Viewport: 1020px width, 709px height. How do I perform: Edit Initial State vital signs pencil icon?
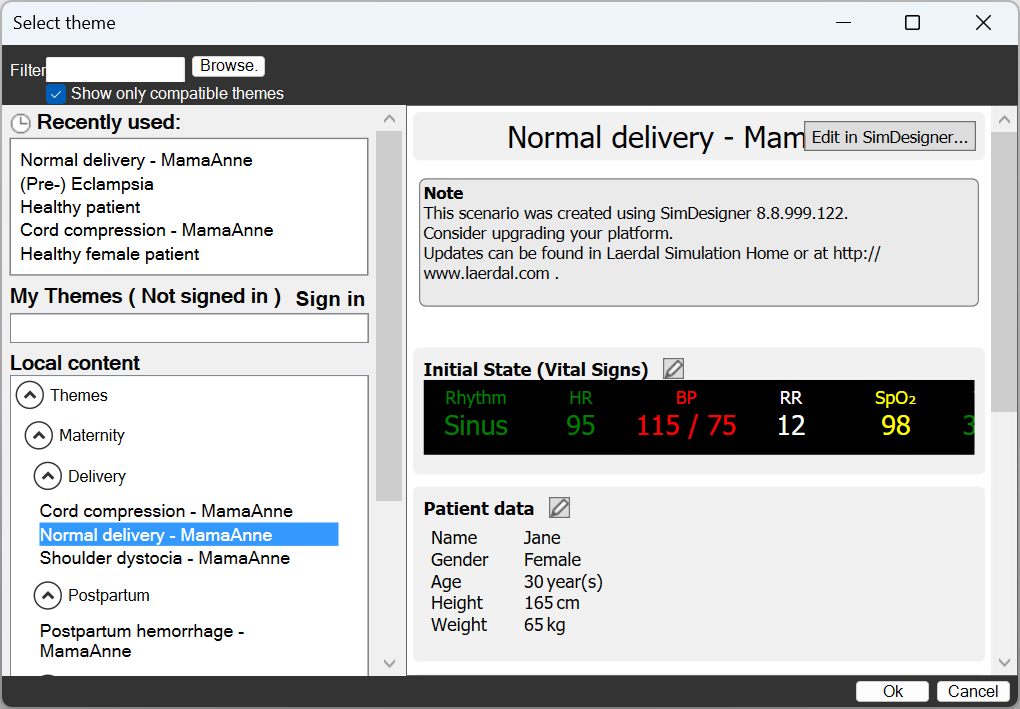click(x=674, y=369)
